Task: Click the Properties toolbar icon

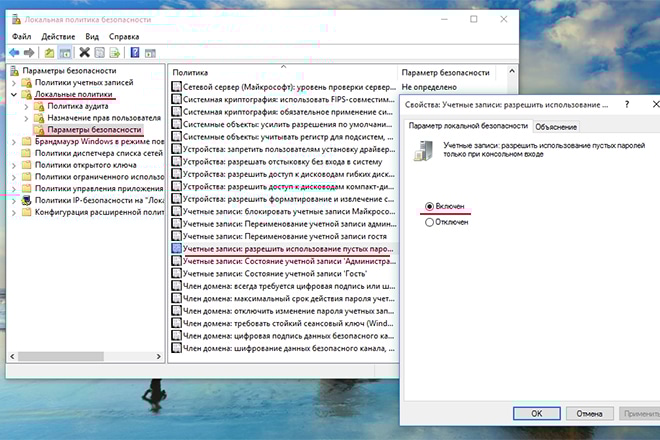Action: [100, 52]
